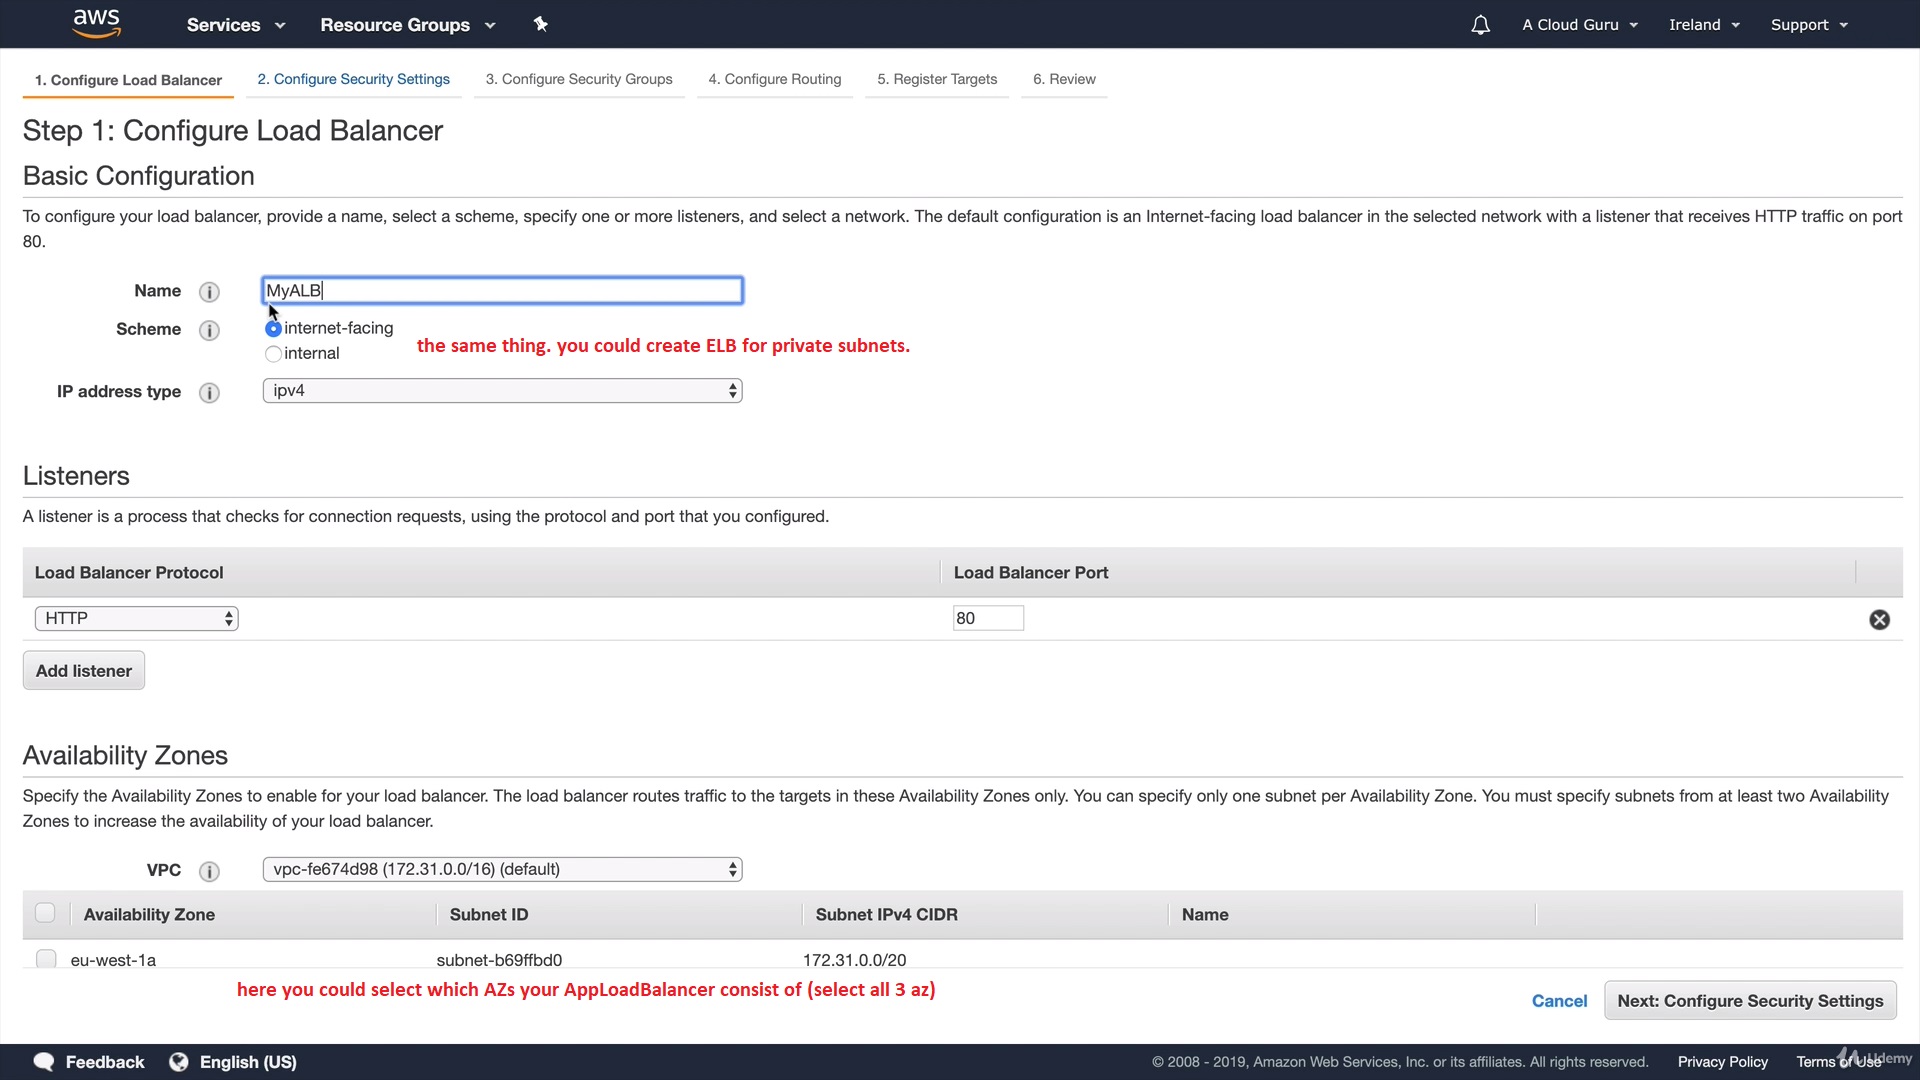Click the AWS logo home icon
The height and width of the screenshot is (1080, 1920).
click(x=97, y=23)
